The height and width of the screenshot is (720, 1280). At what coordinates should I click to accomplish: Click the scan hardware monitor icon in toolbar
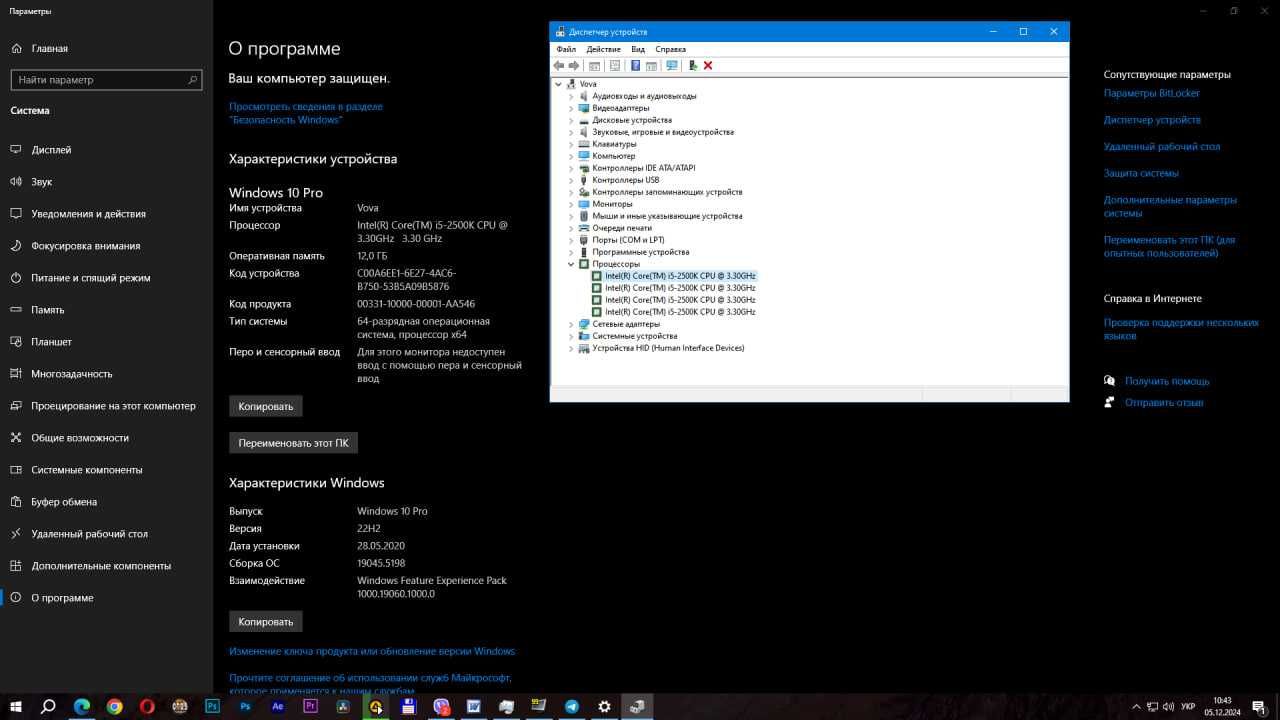[671, 65]
